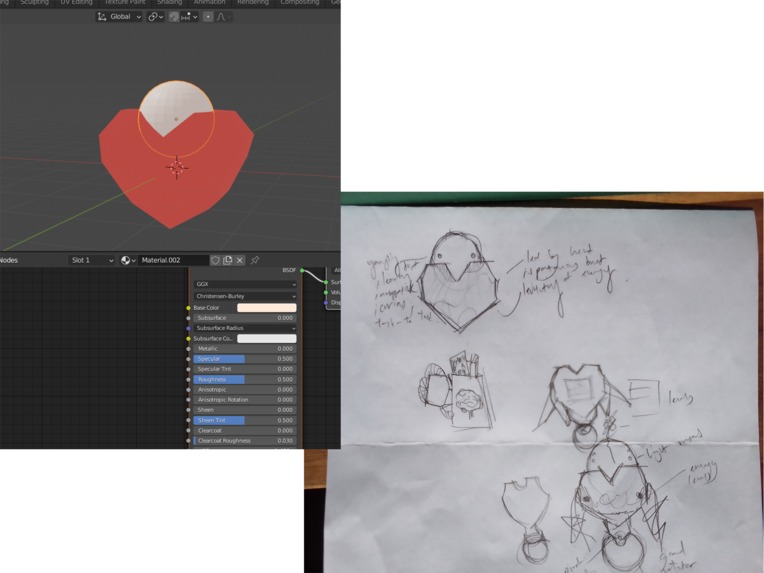Click the Base Color swatch
Image resolution: width=764 pixels, height=573 pixels.
point(267,308)
